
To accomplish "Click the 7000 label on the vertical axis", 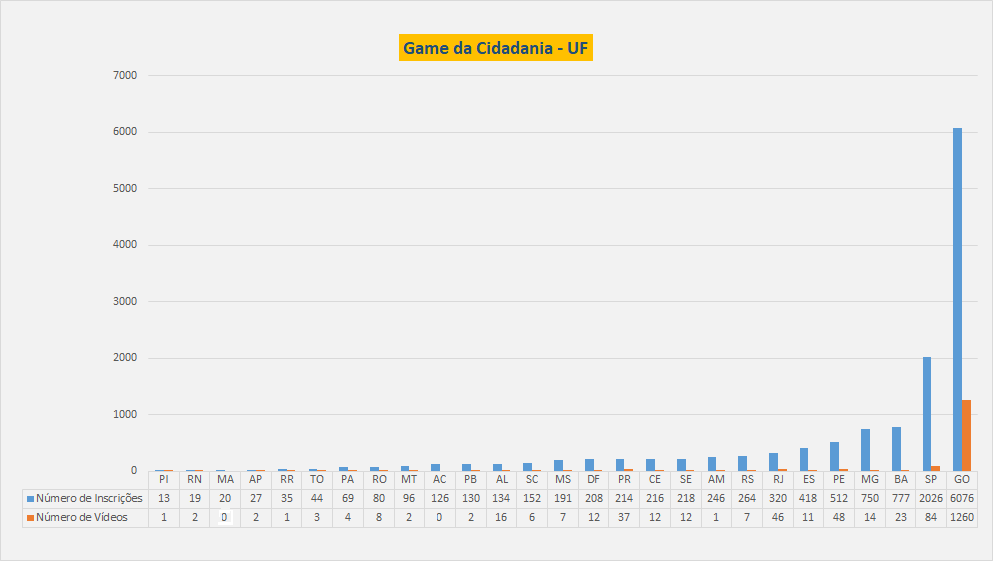I will point(128,75).
